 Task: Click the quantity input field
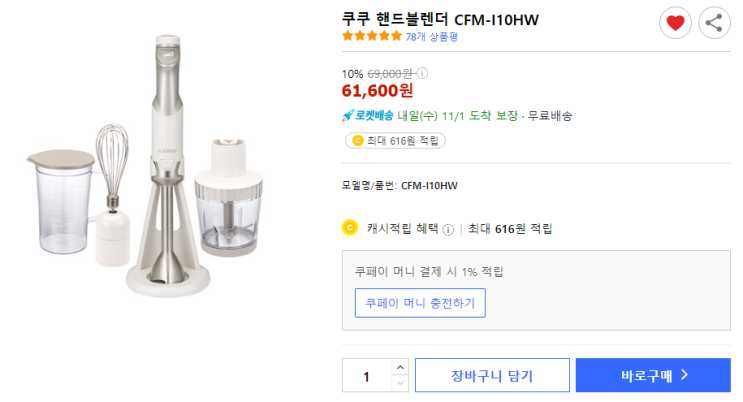click(366, 376)
